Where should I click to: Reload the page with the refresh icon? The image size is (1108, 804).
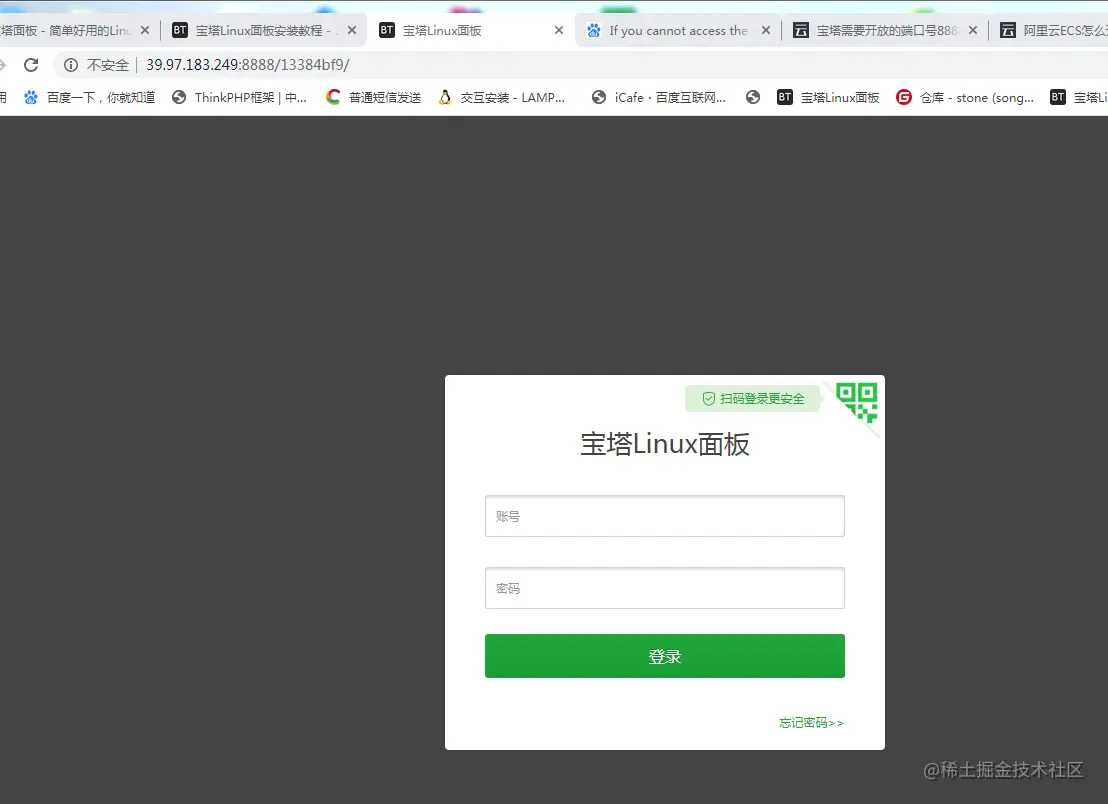(31, 65)
